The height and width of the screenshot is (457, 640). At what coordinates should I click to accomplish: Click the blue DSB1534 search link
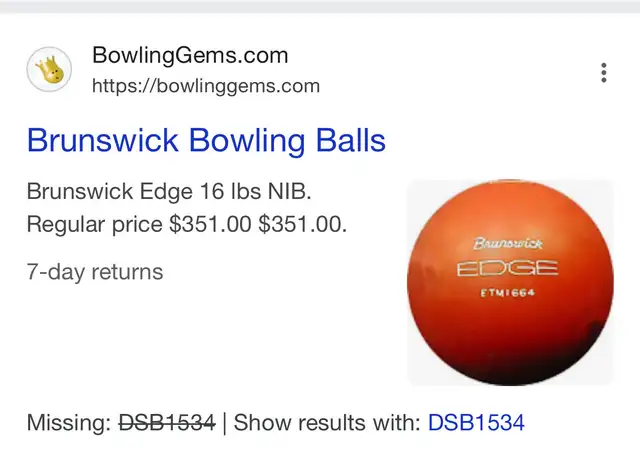(x=476, y=422)
